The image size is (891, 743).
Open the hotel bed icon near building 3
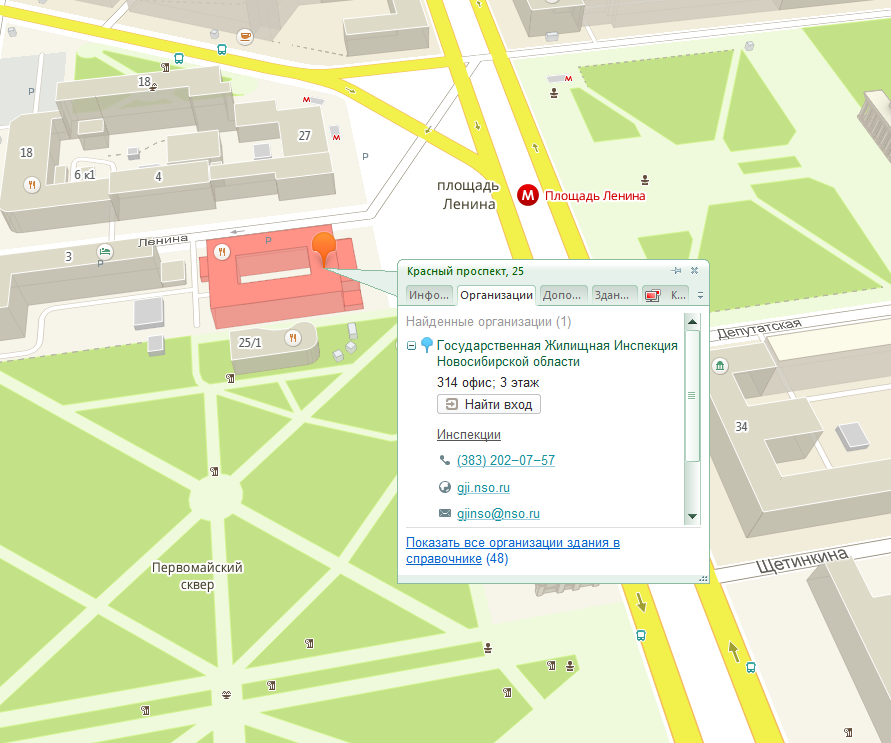tap(105, 251)
